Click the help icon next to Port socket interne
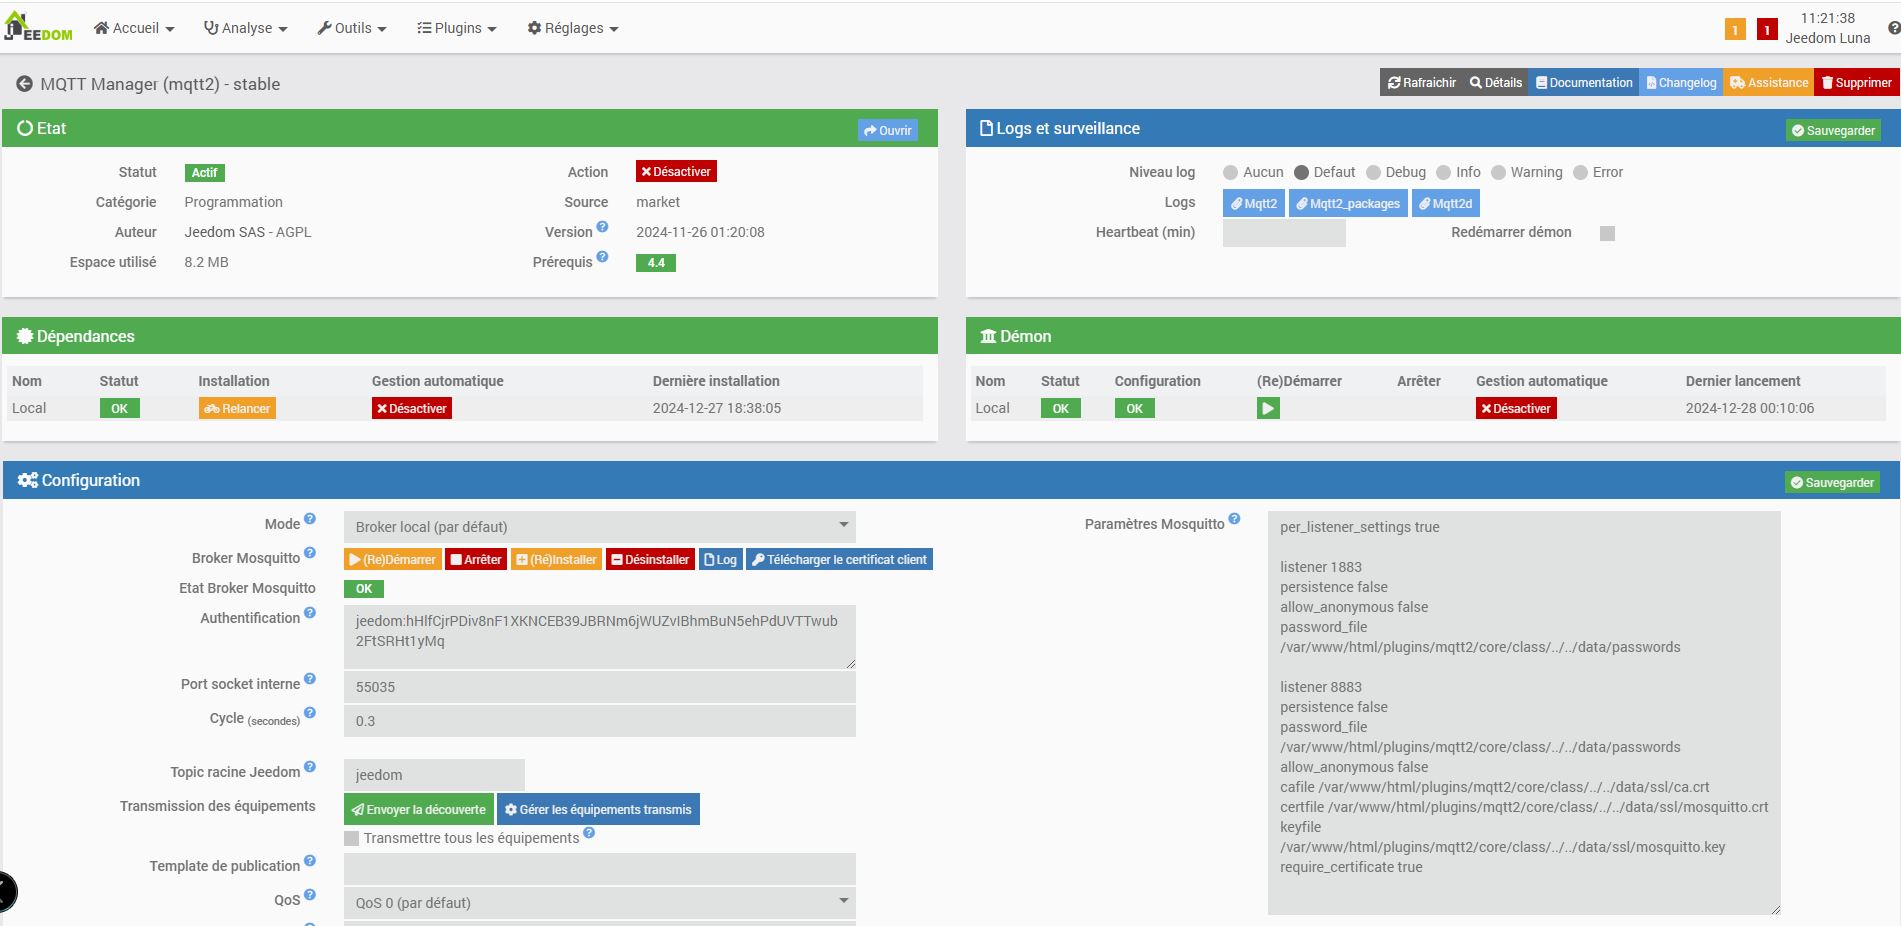The image size is (1901, 926). coord(310,679)
